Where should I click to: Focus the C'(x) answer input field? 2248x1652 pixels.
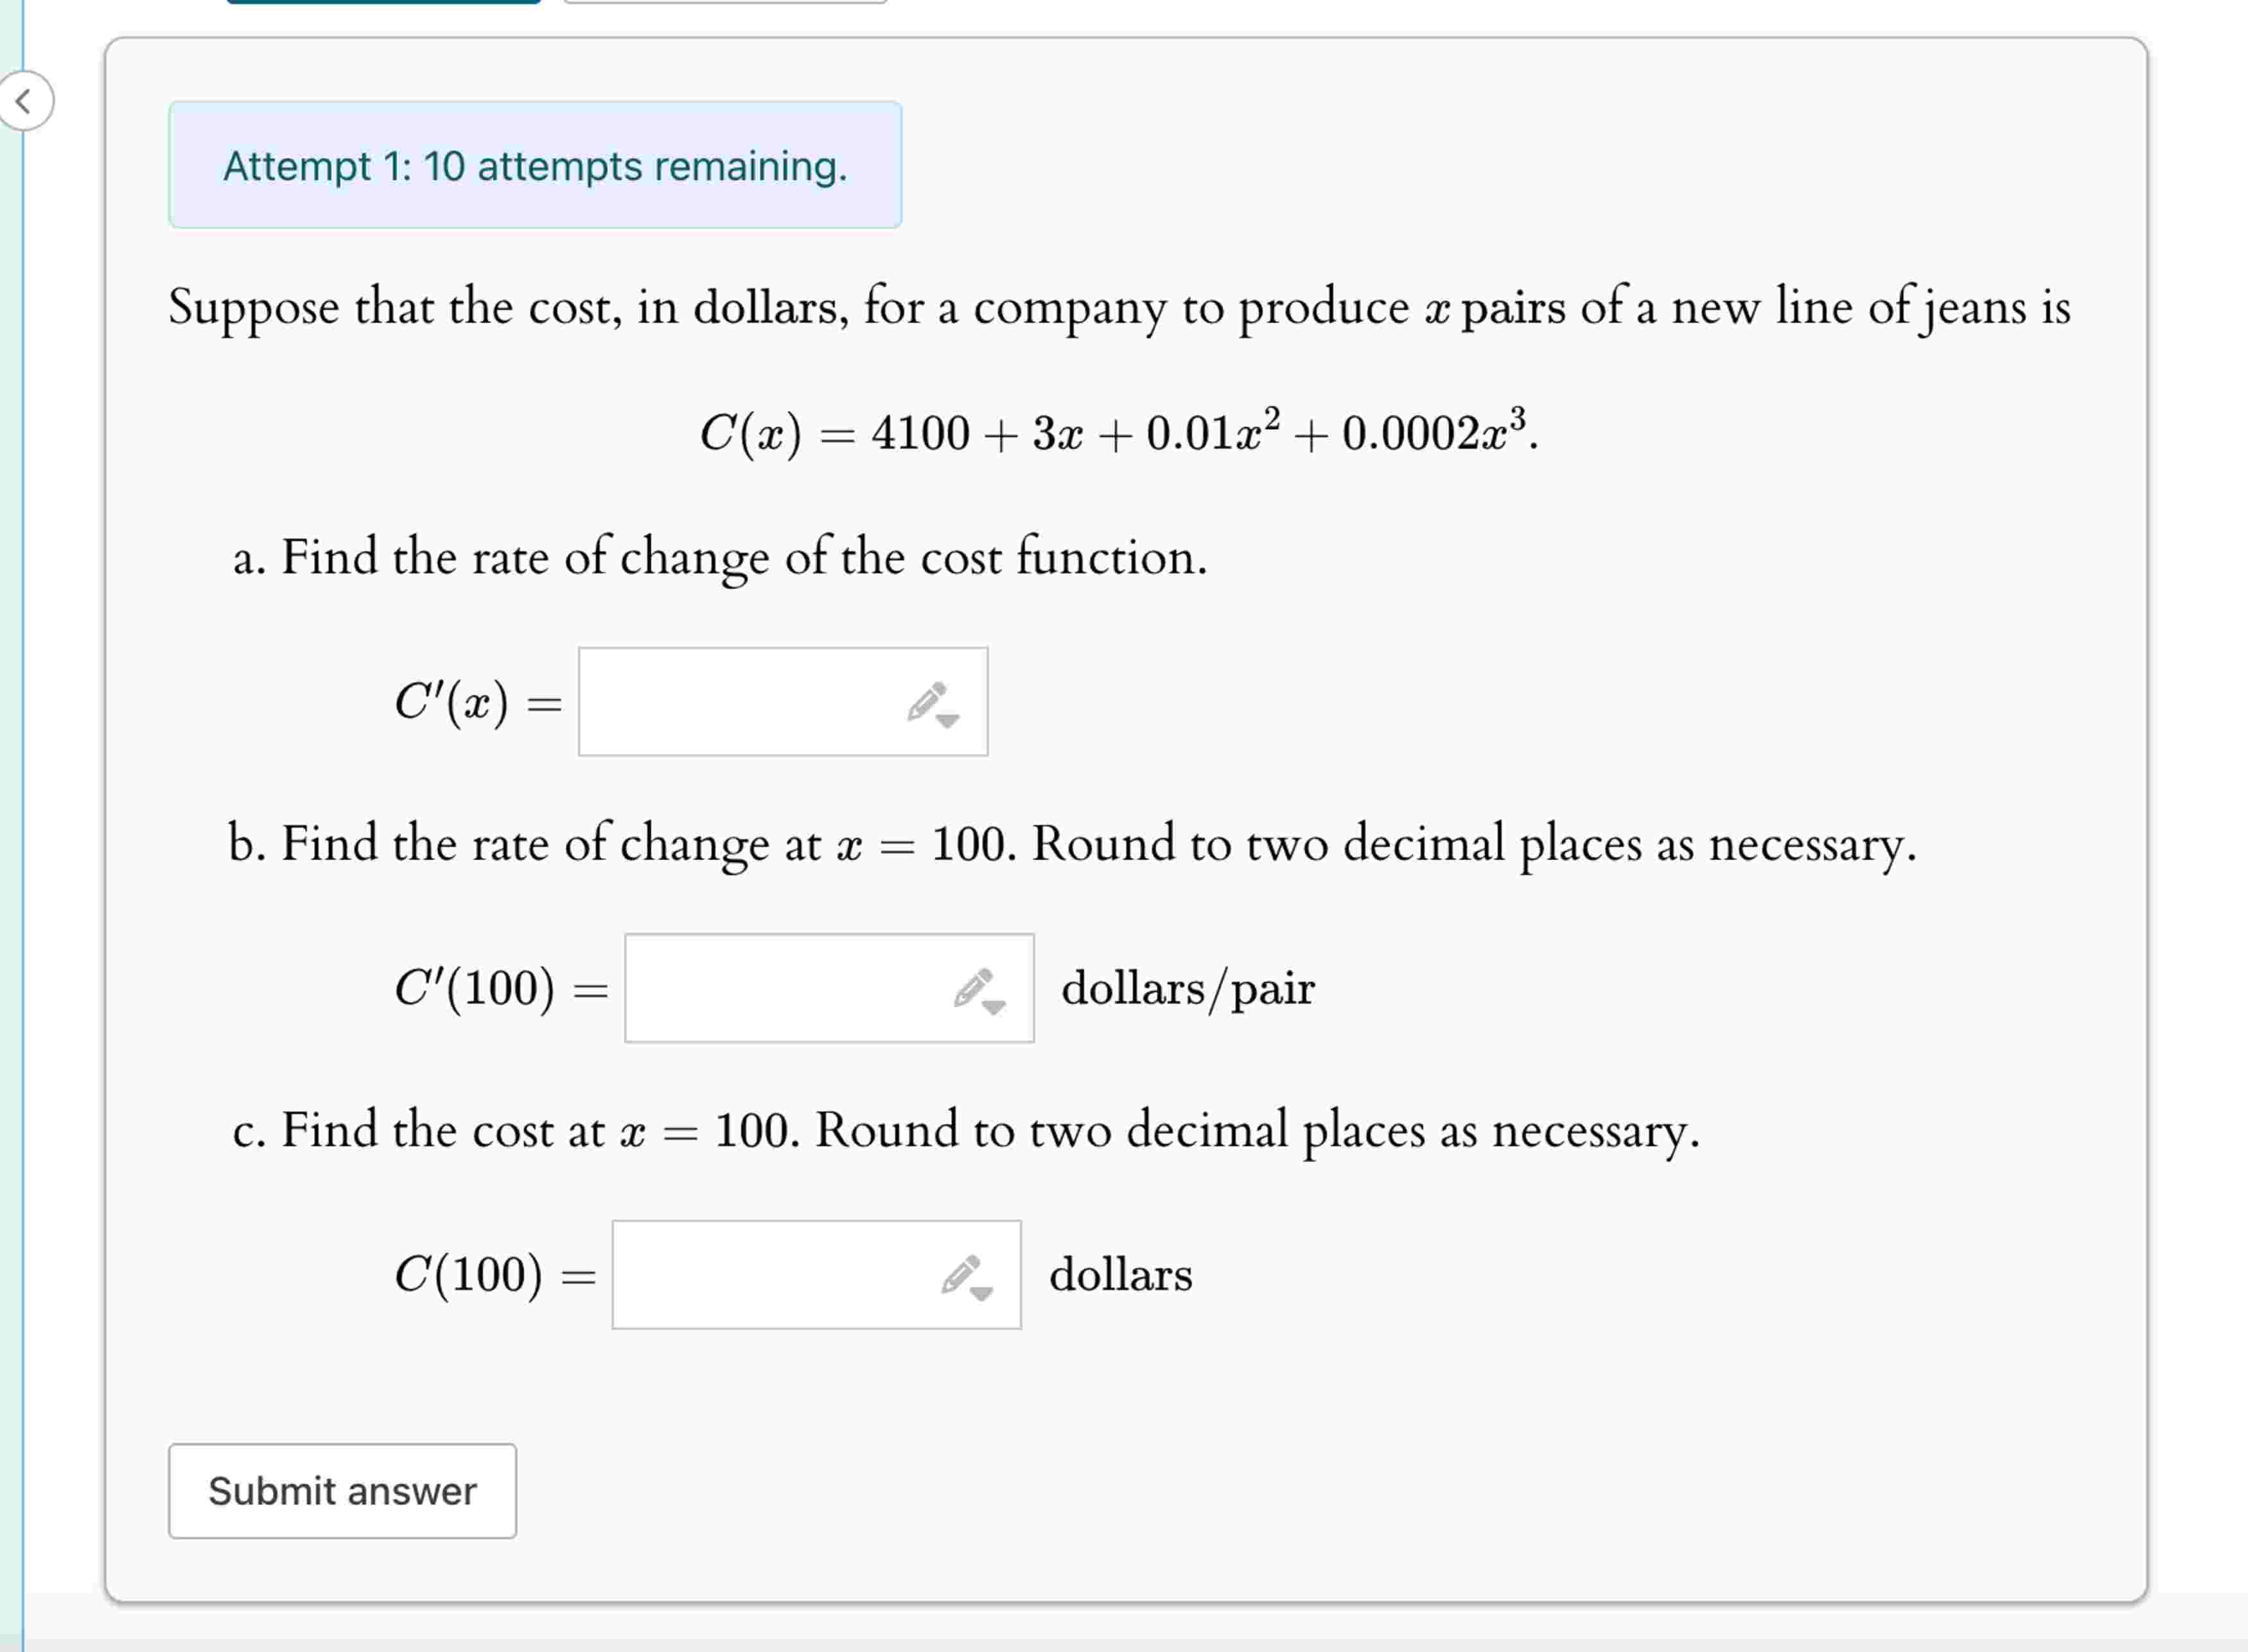point(740,702)
